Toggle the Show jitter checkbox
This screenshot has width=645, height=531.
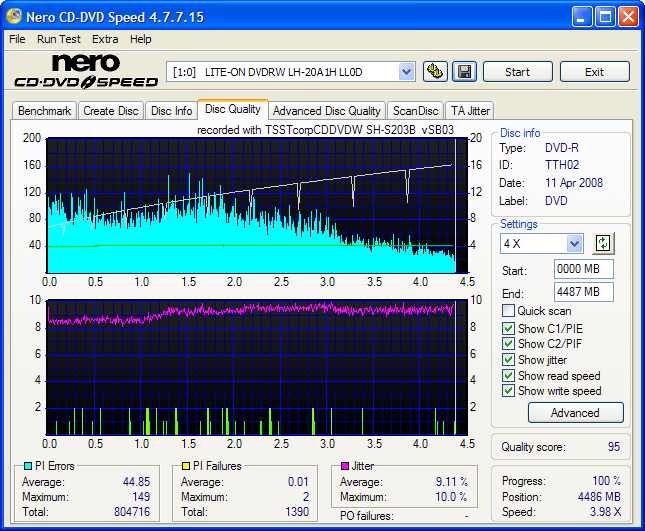(509, 360)
